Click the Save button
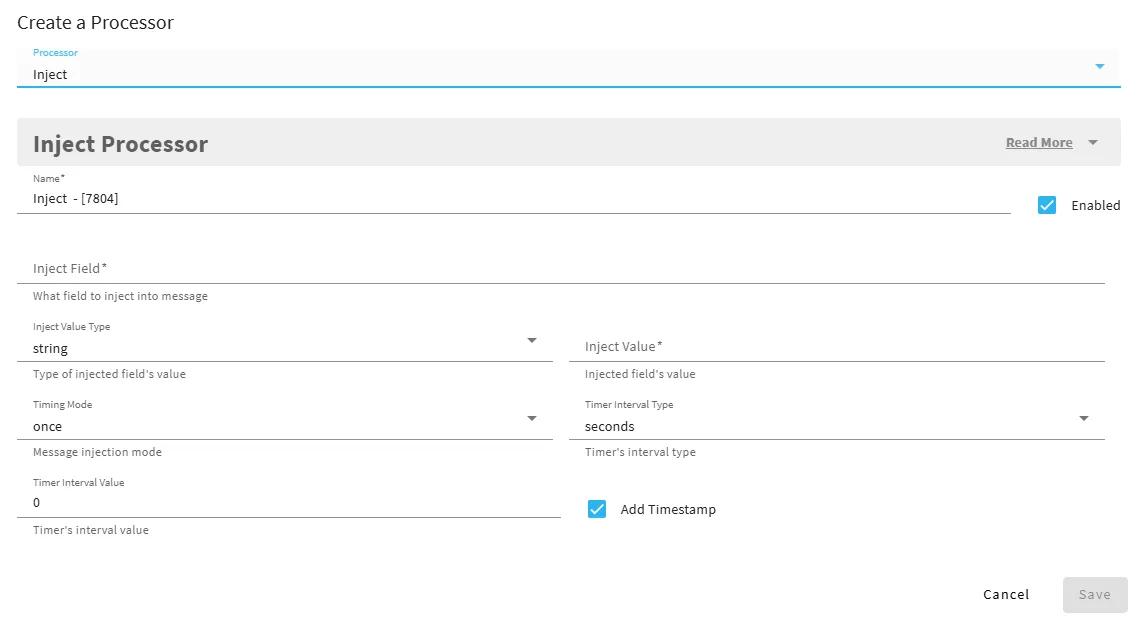1143x618 pixels. 1095,595
